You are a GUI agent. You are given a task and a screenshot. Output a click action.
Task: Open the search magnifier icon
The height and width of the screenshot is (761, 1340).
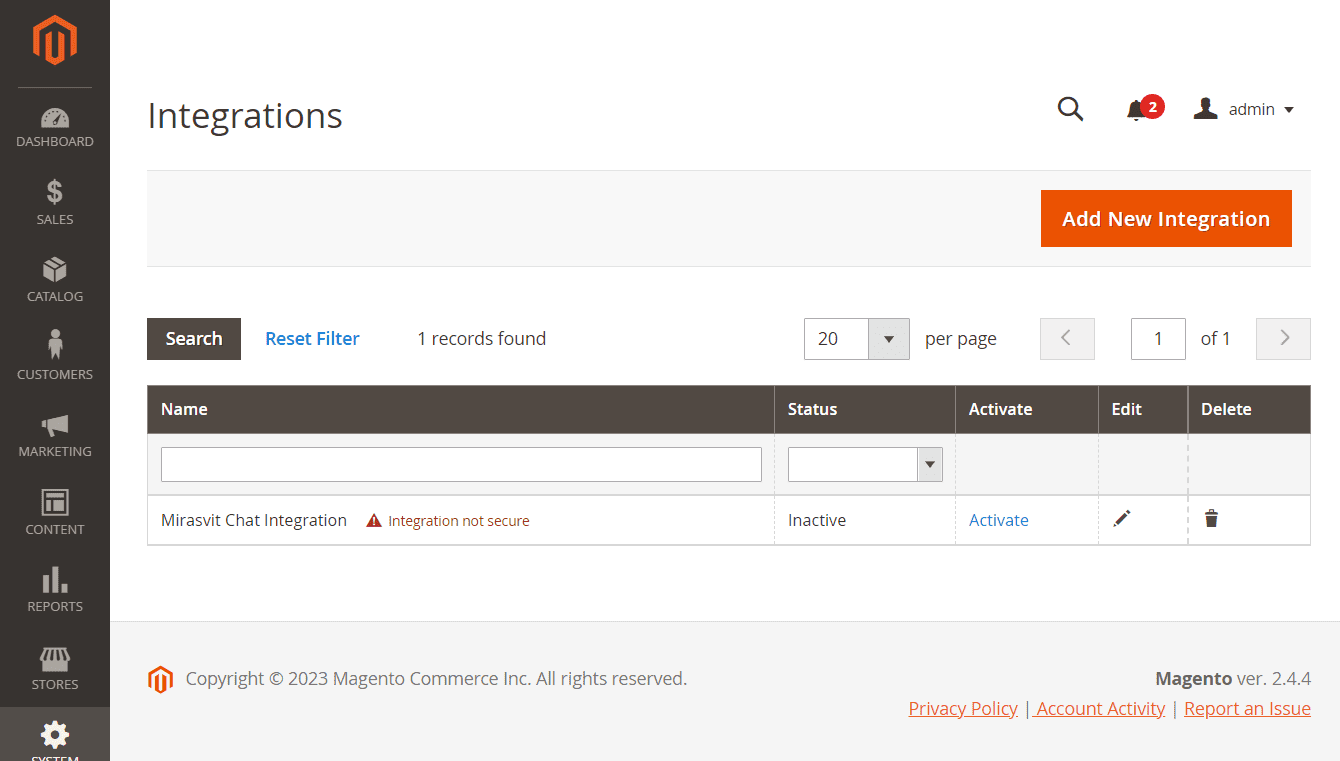(x=1070, y=109)
